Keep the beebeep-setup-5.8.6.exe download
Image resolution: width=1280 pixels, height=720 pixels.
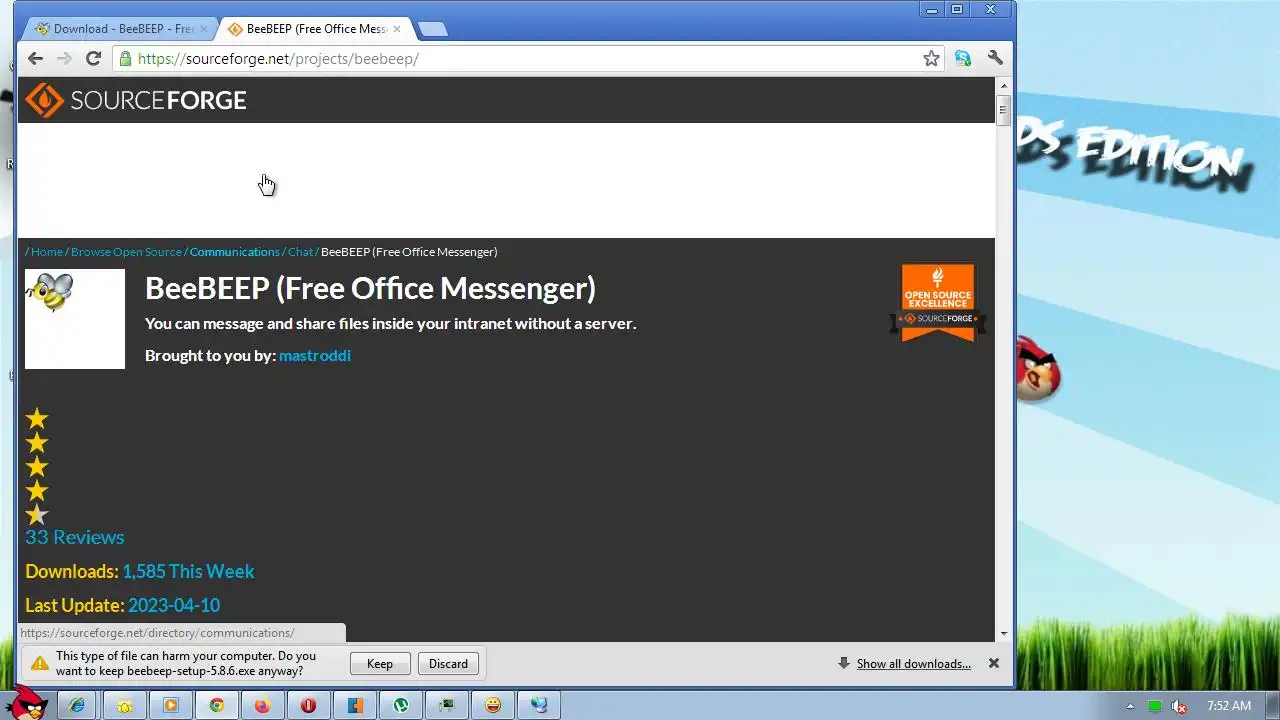pos(380,664)
